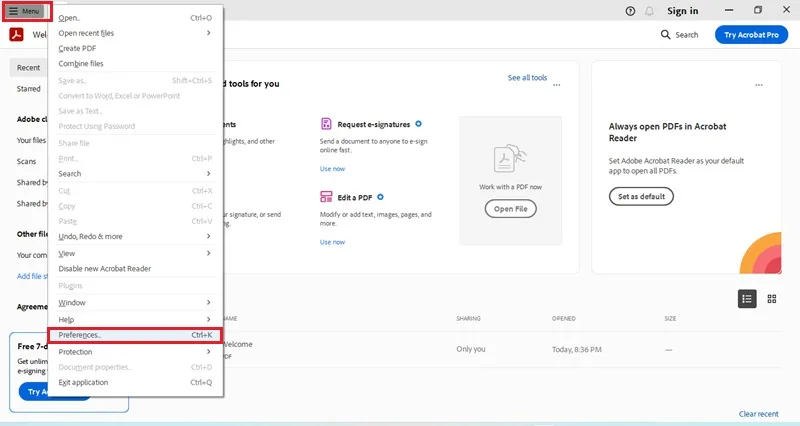Open the help question mark icon
Image resolution: width=800 pixels, height=426 pixels.
click(630, 11)
